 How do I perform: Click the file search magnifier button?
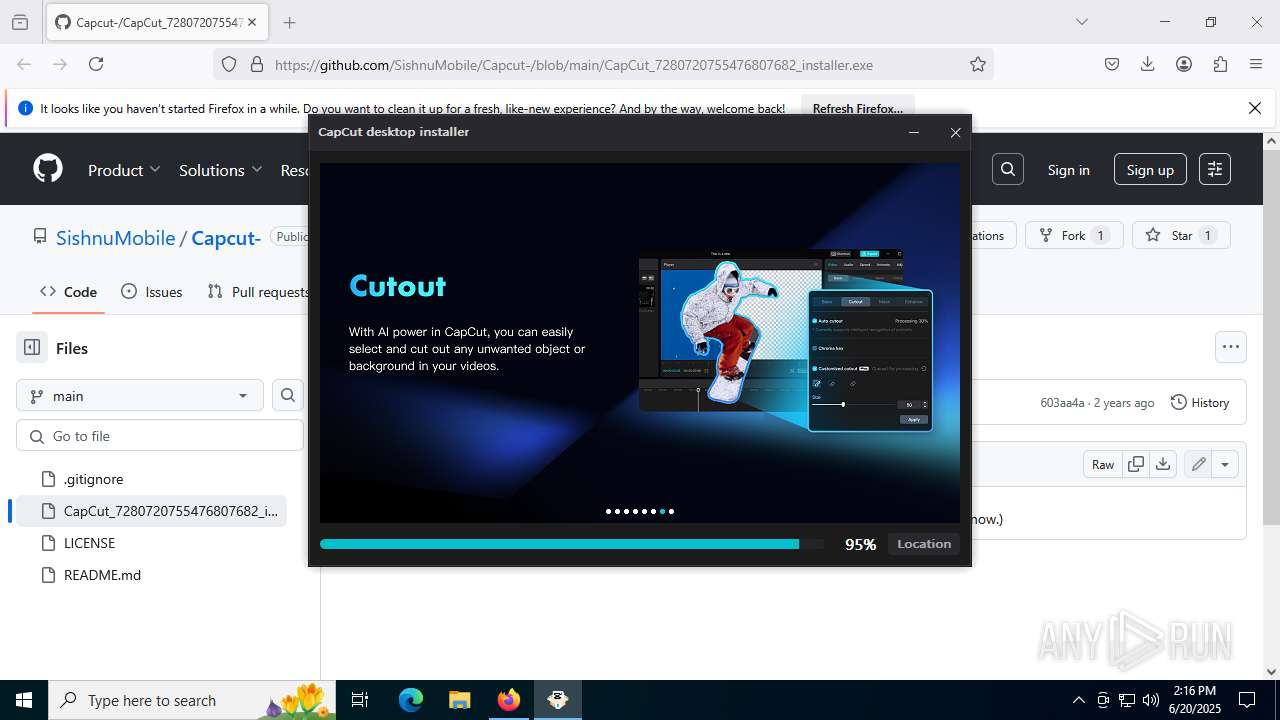pos(288,395)
